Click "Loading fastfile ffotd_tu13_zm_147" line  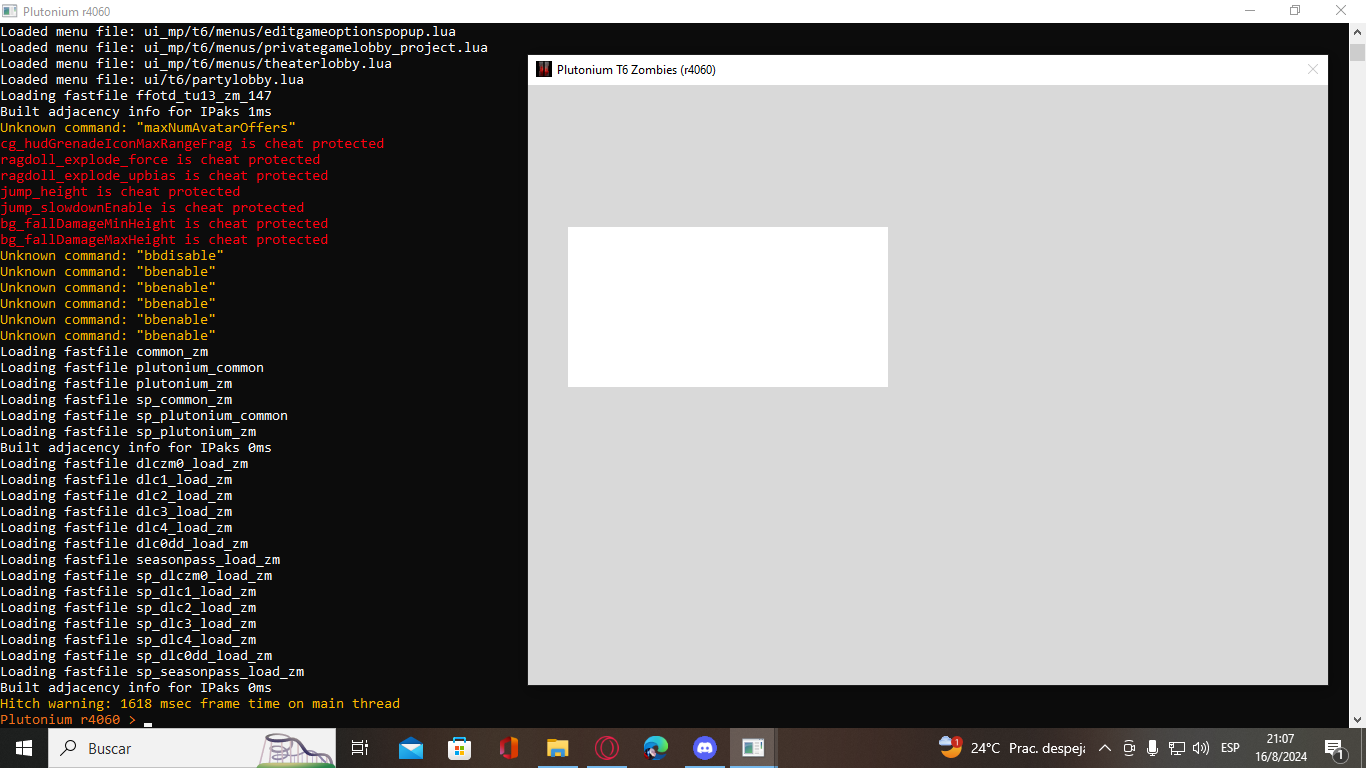(x=136, y=96)
